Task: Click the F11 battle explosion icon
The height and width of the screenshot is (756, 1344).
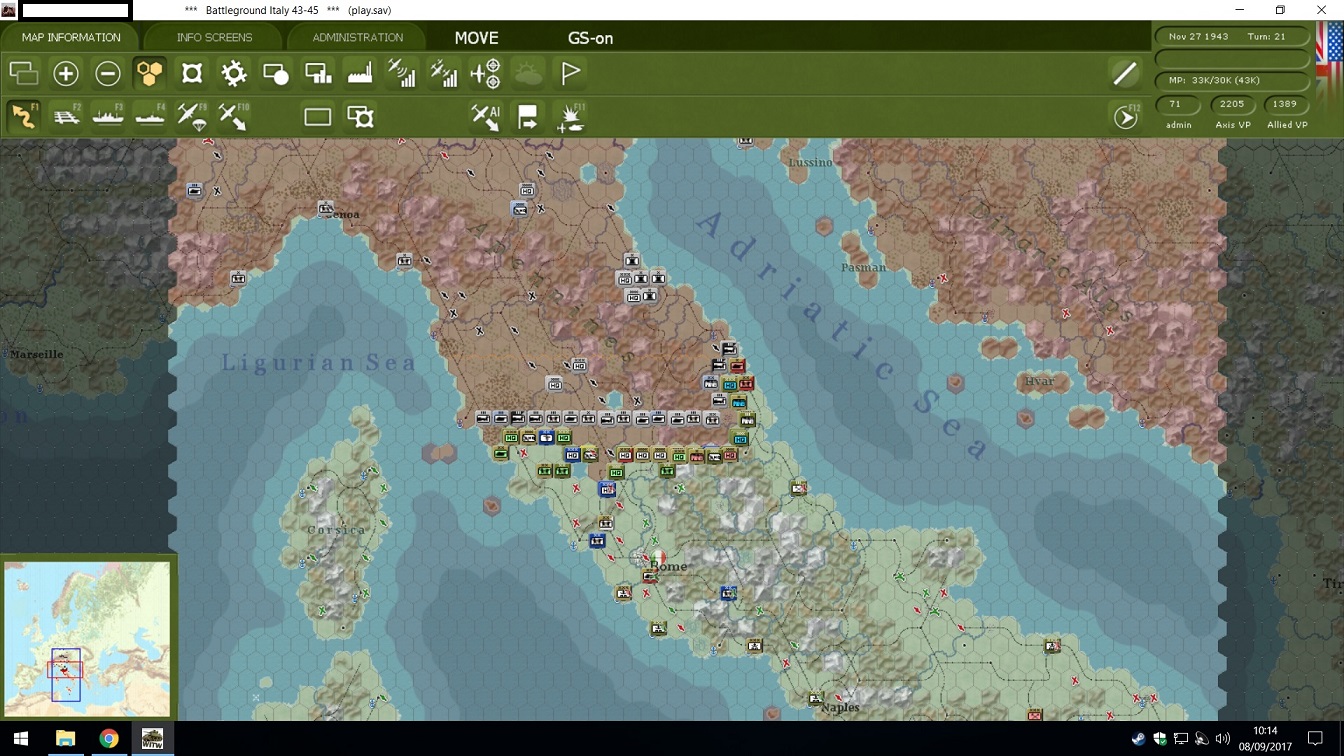Action: 571,117
